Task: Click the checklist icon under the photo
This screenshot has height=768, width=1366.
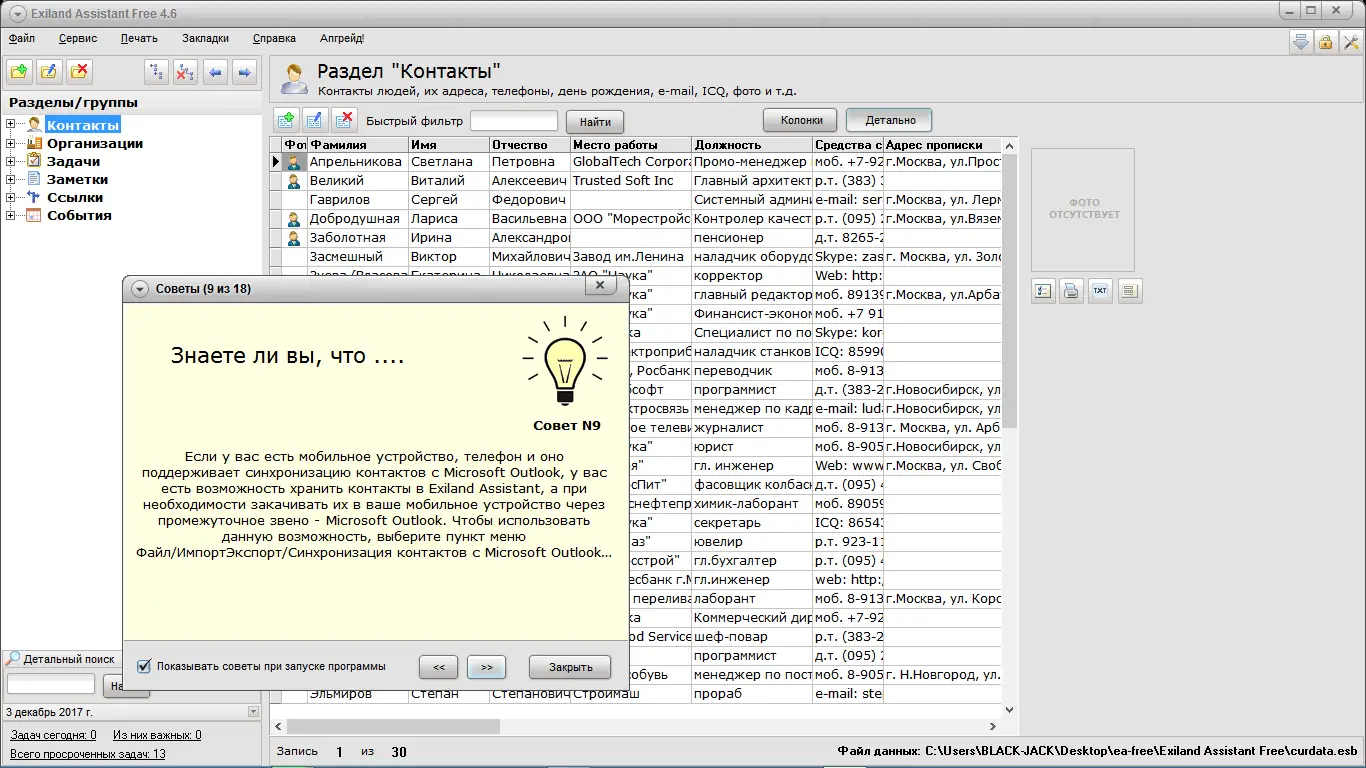Action: (1043, 291)
